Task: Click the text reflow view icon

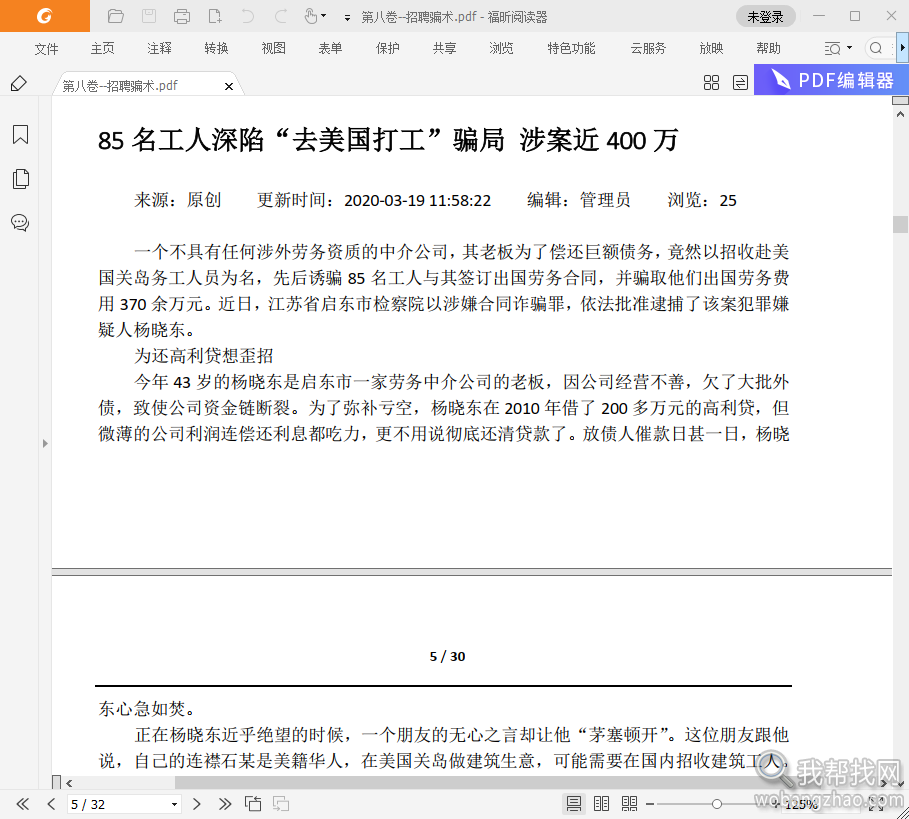Action: coord(740,83)
